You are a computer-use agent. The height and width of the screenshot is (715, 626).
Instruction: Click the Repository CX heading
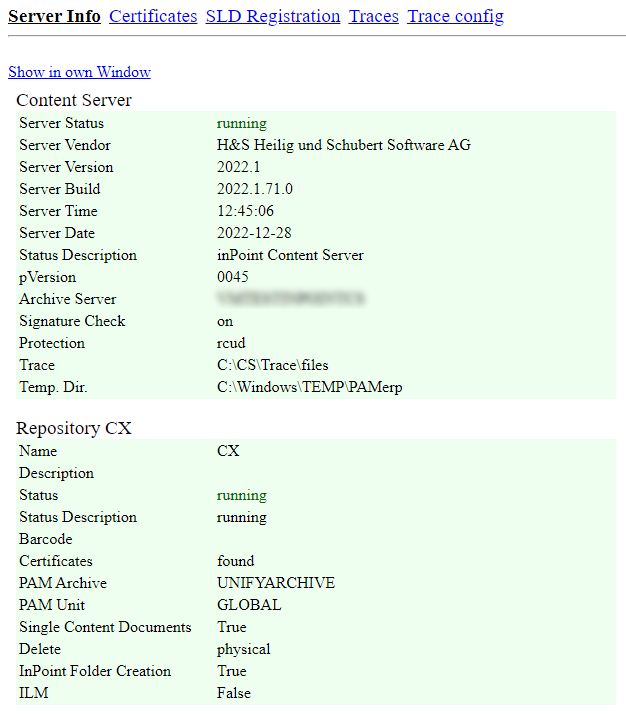74,428
